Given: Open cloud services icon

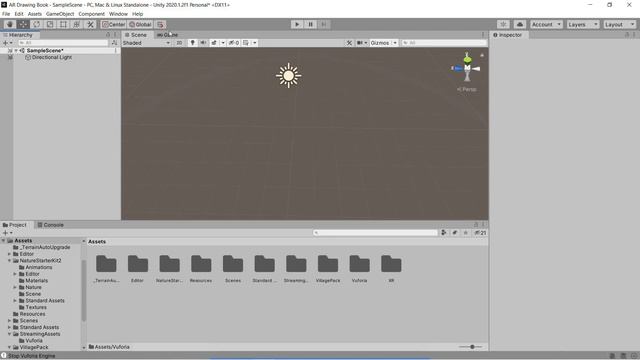Looking at the screenshot, I should (520, 24).
